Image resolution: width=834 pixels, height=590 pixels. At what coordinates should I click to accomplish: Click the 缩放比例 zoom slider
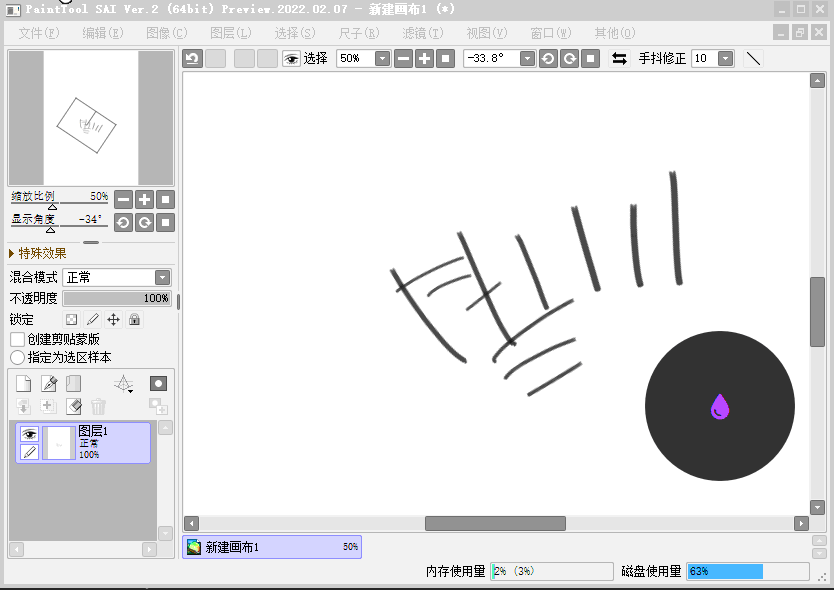[x=60, y=200]
